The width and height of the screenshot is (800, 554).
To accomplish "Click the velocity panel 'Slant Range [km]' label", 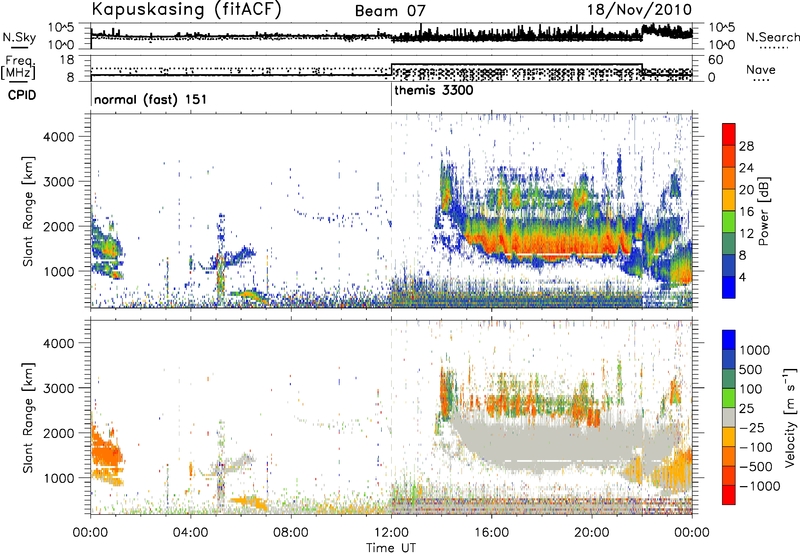I will click(x=28, y=417).
